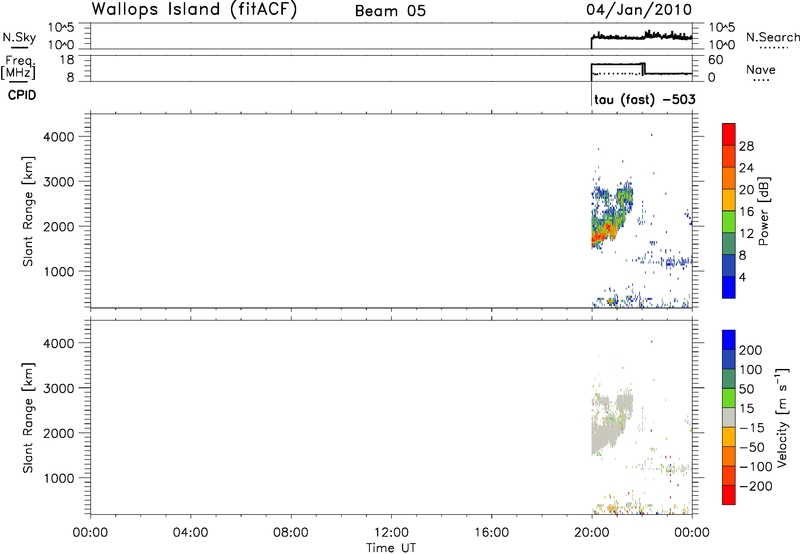Click Power swatch between 24 and 28
This screenshot has height=554, width=800.
(x=729, y=156)
